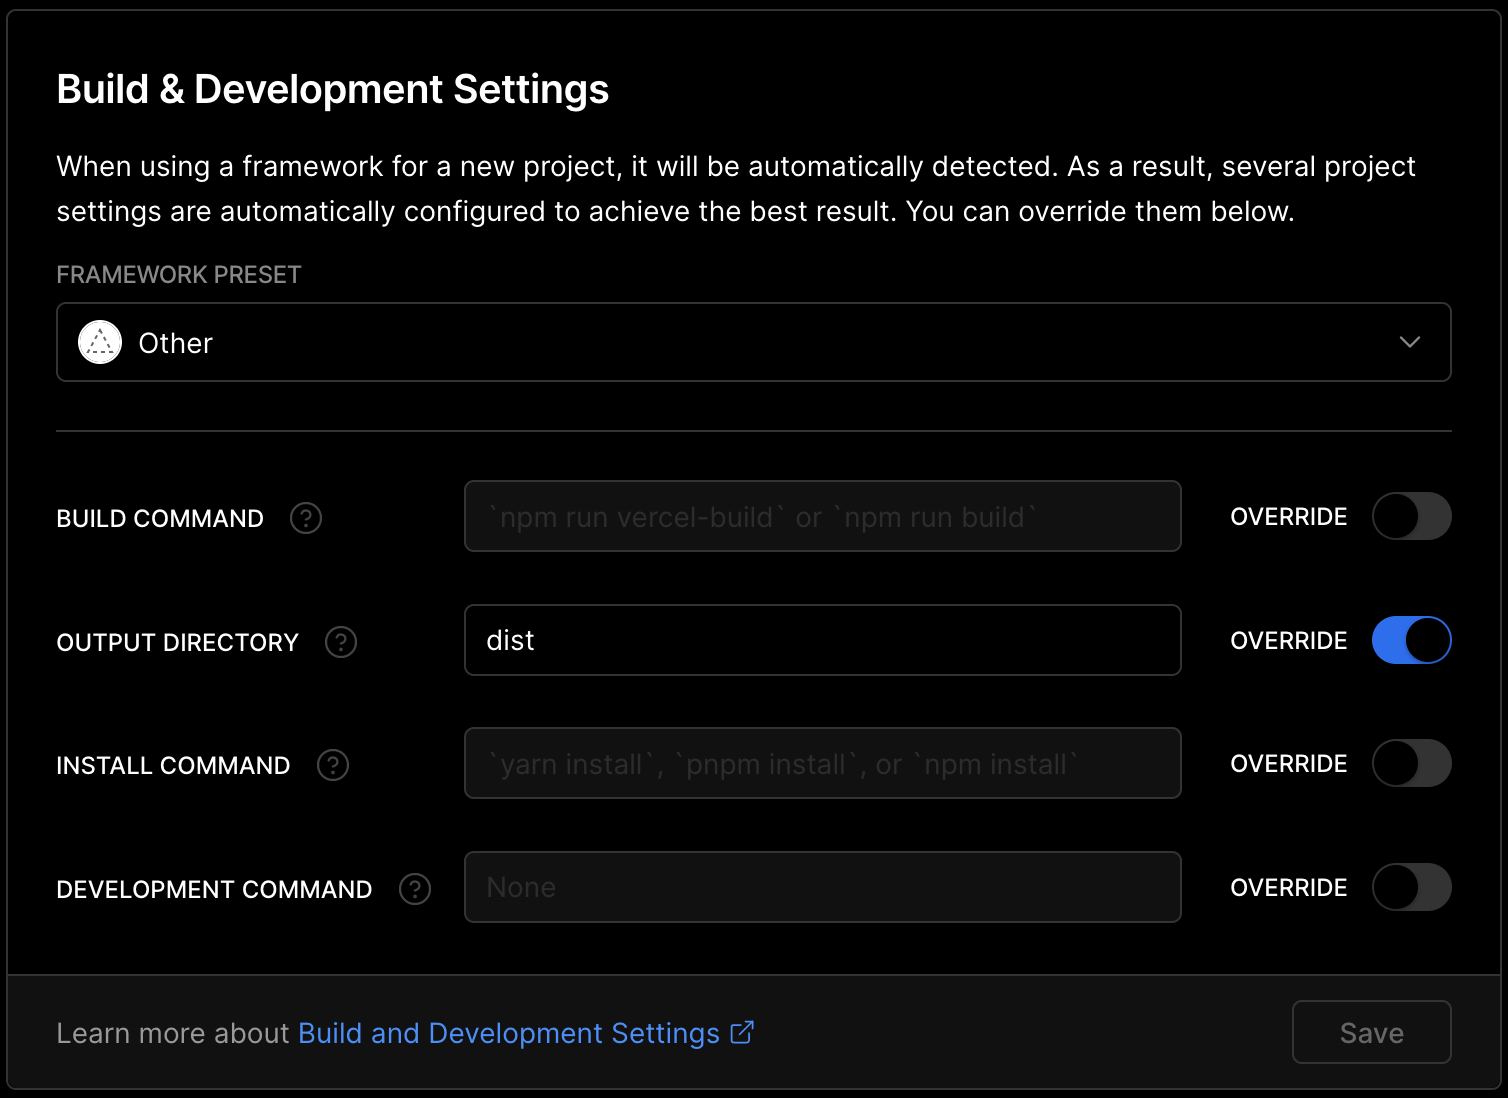Click the help icon beside Build Command
The width and height of the screenshot is (1508, 1098).
(x=306, y=518)
